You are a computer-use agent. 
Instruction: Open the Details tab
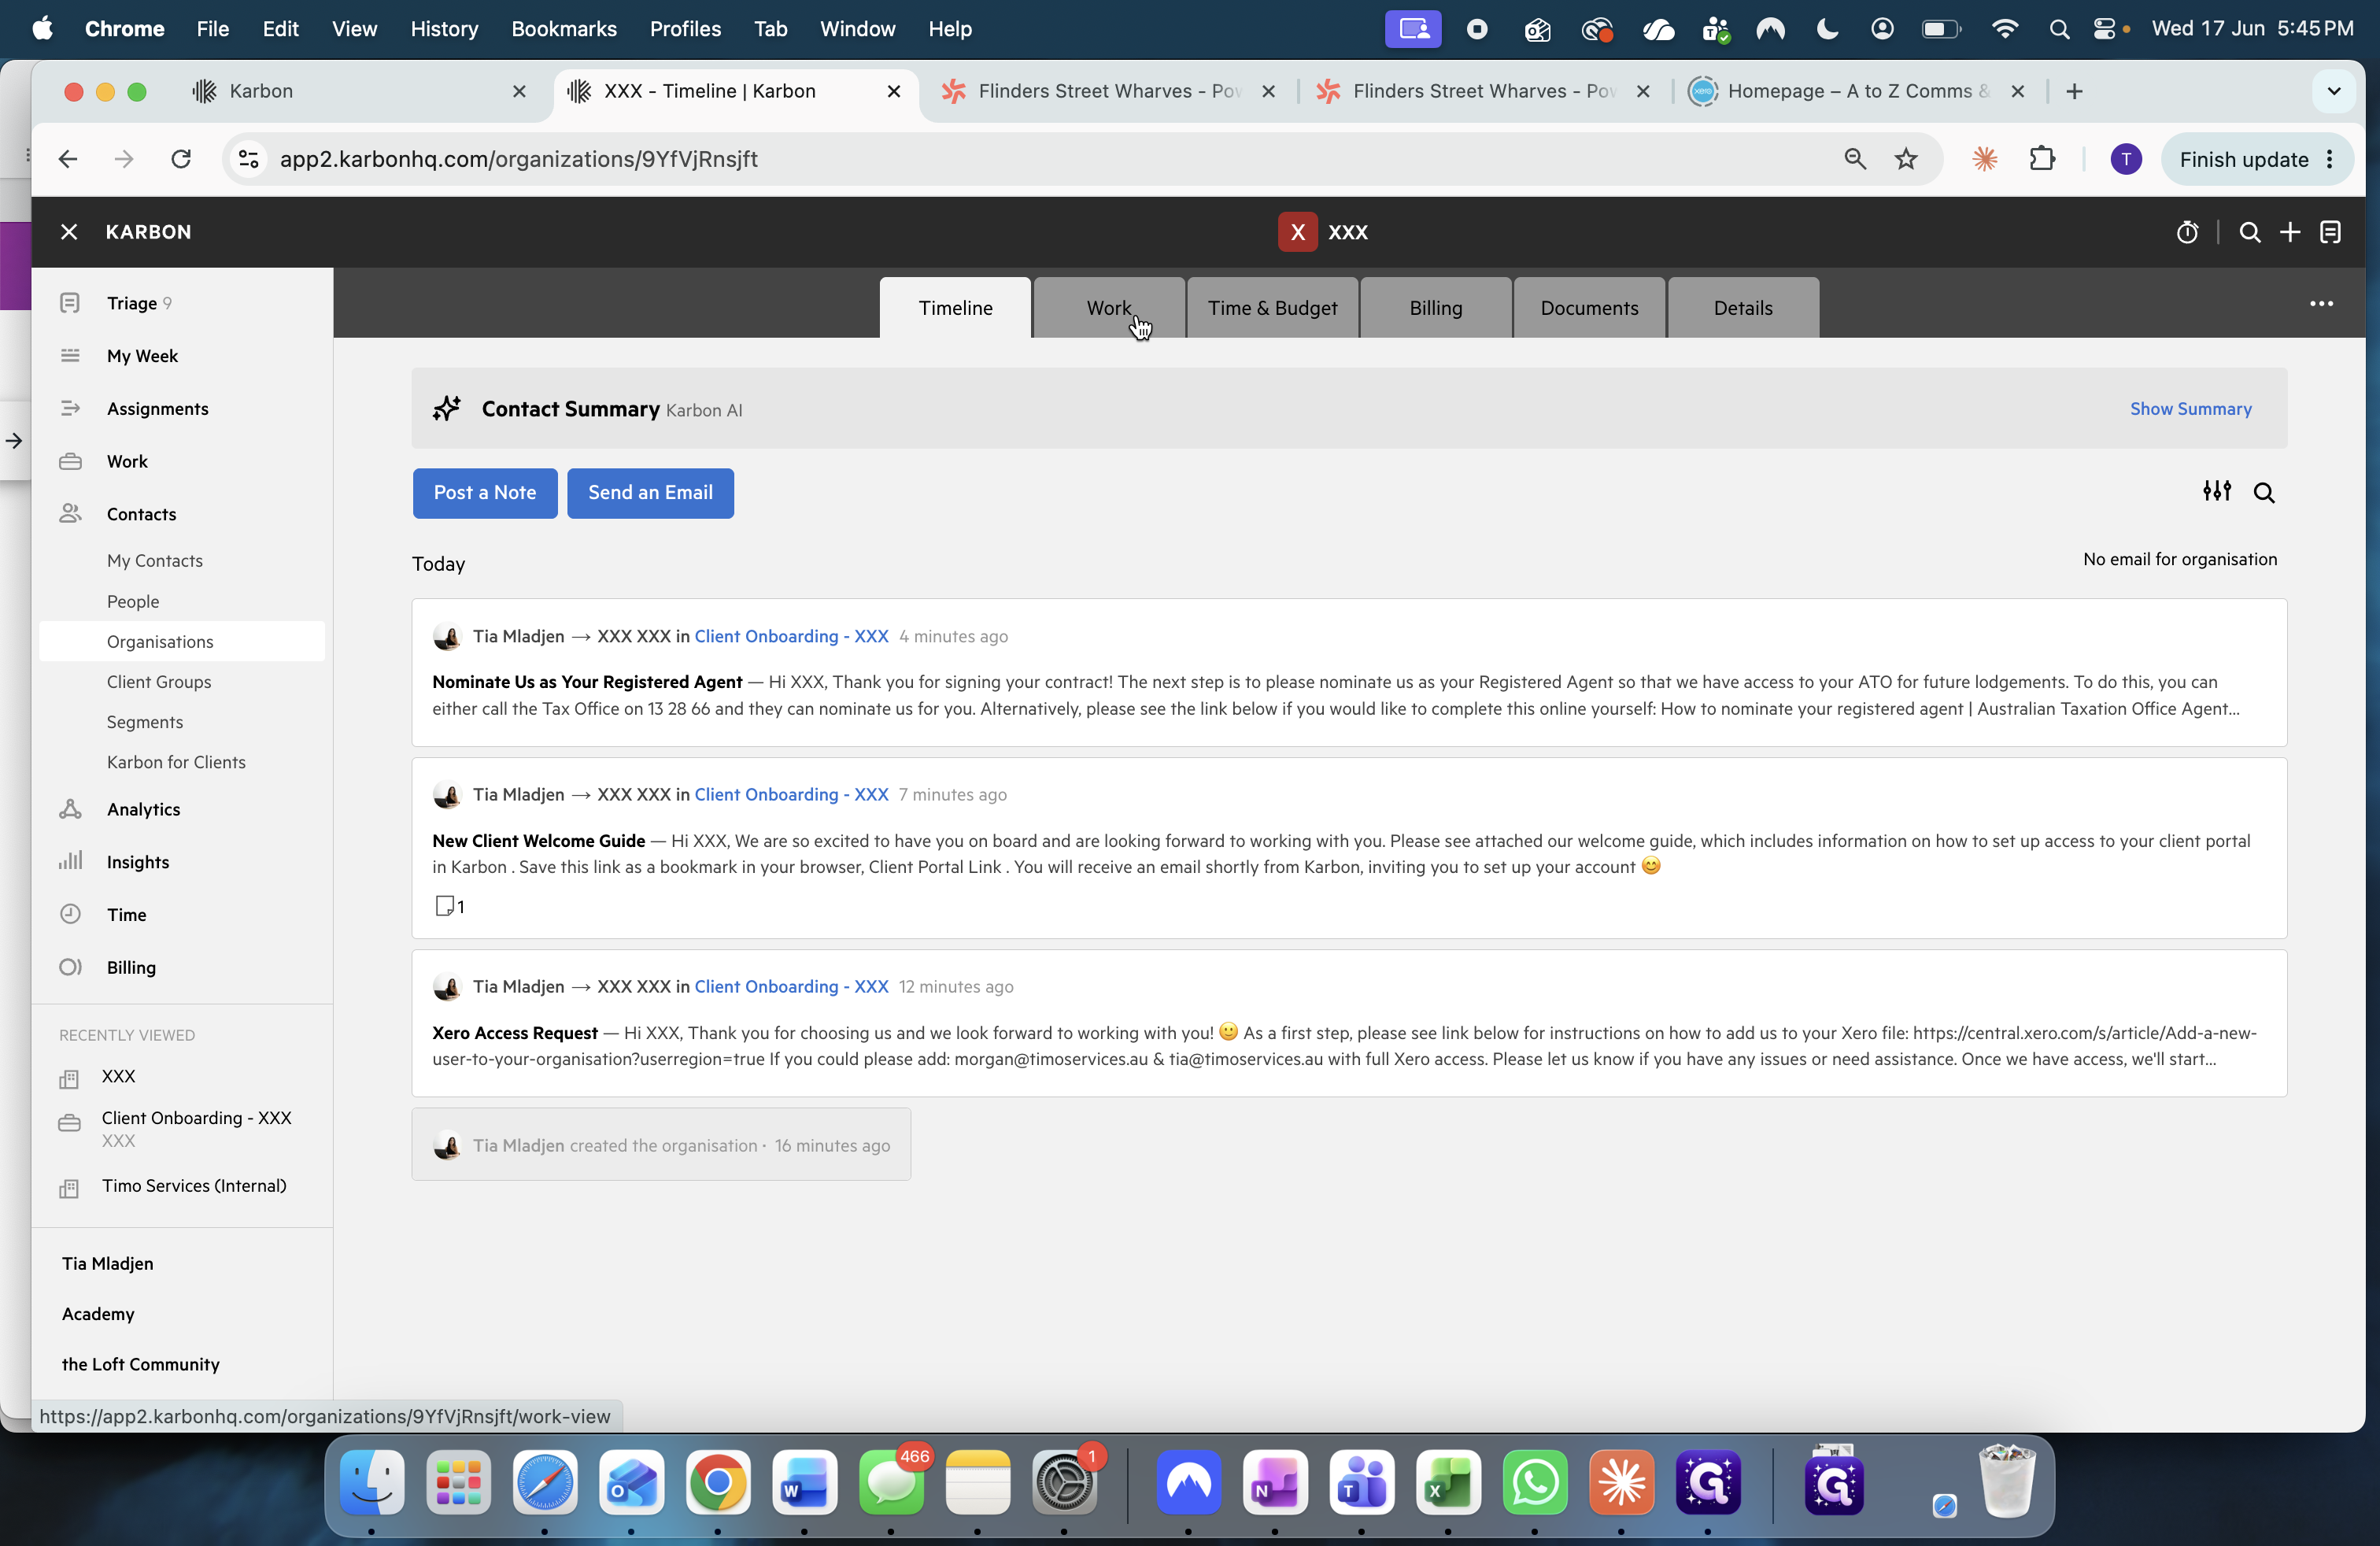1743,308
